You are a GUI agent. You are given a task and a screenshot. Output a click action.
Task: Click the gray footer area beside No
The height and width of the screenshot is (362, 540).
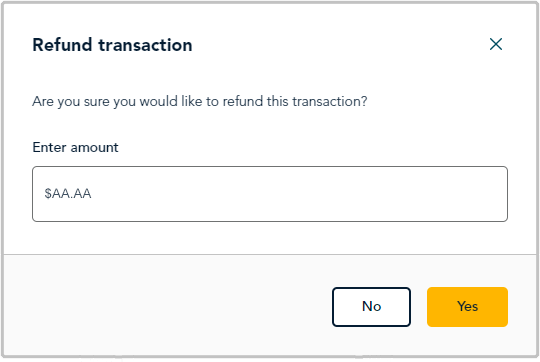pos(167,306)
